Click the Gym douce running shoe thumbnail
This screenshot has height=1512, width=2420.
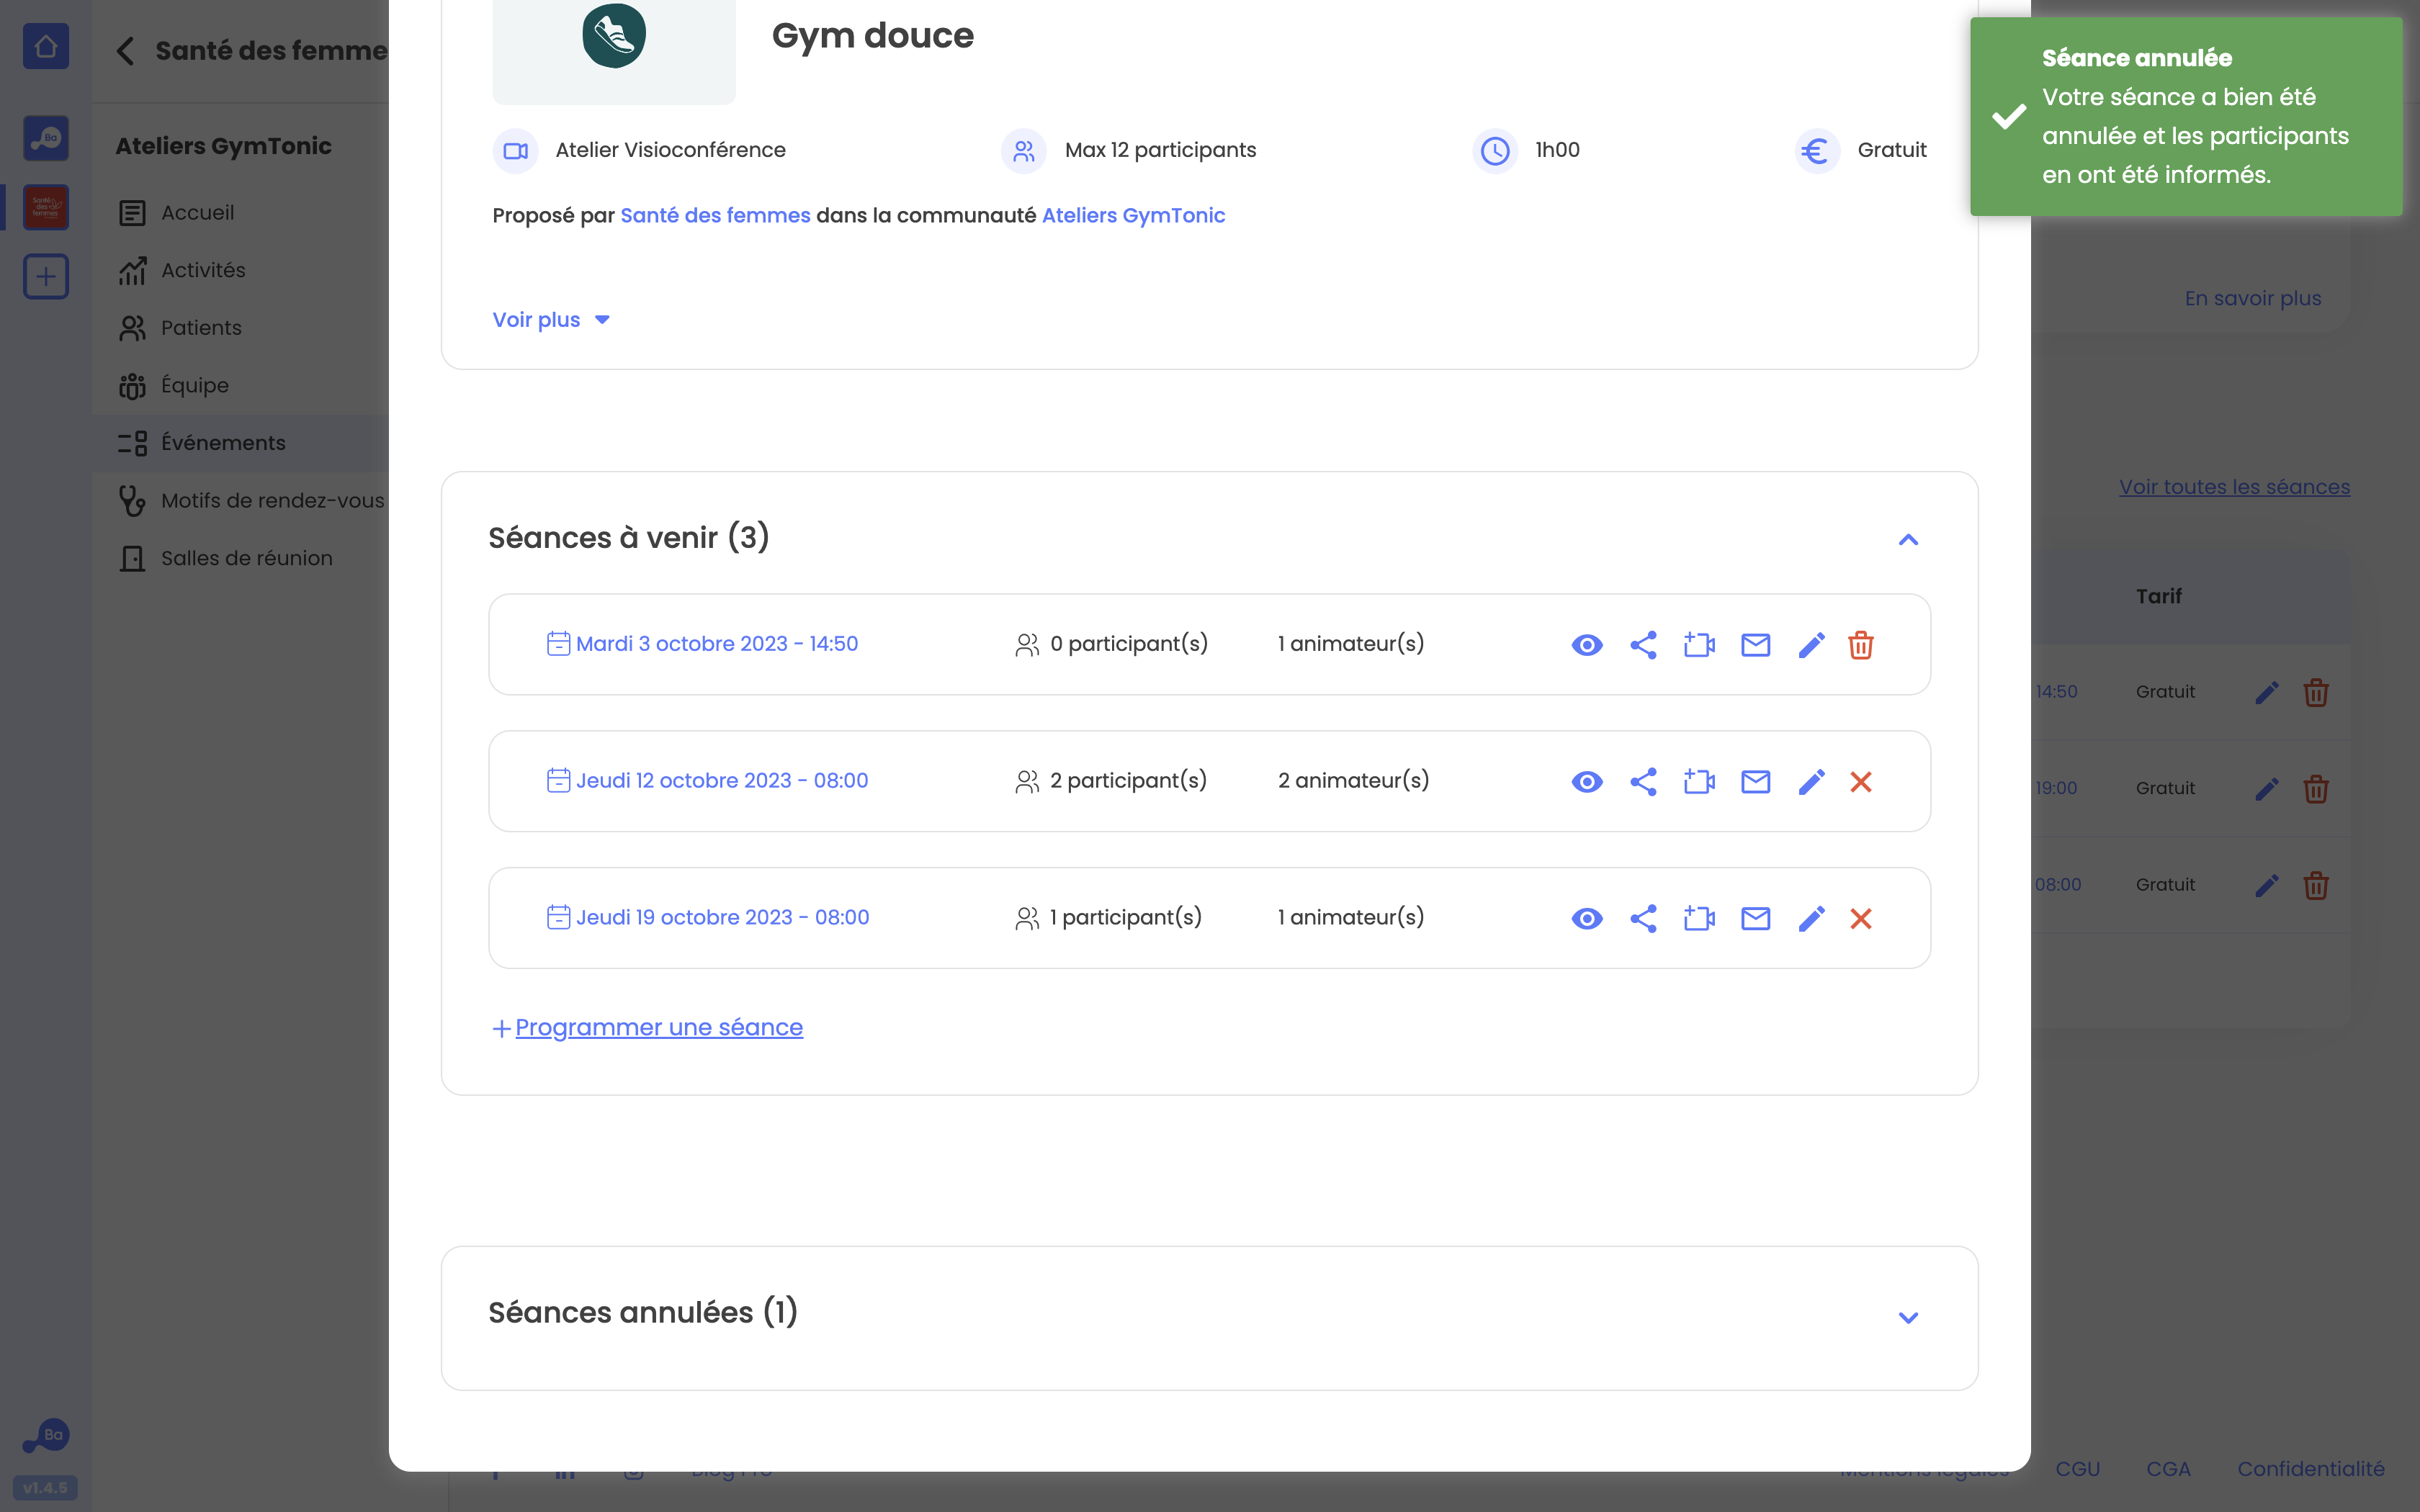click(614, 36)
